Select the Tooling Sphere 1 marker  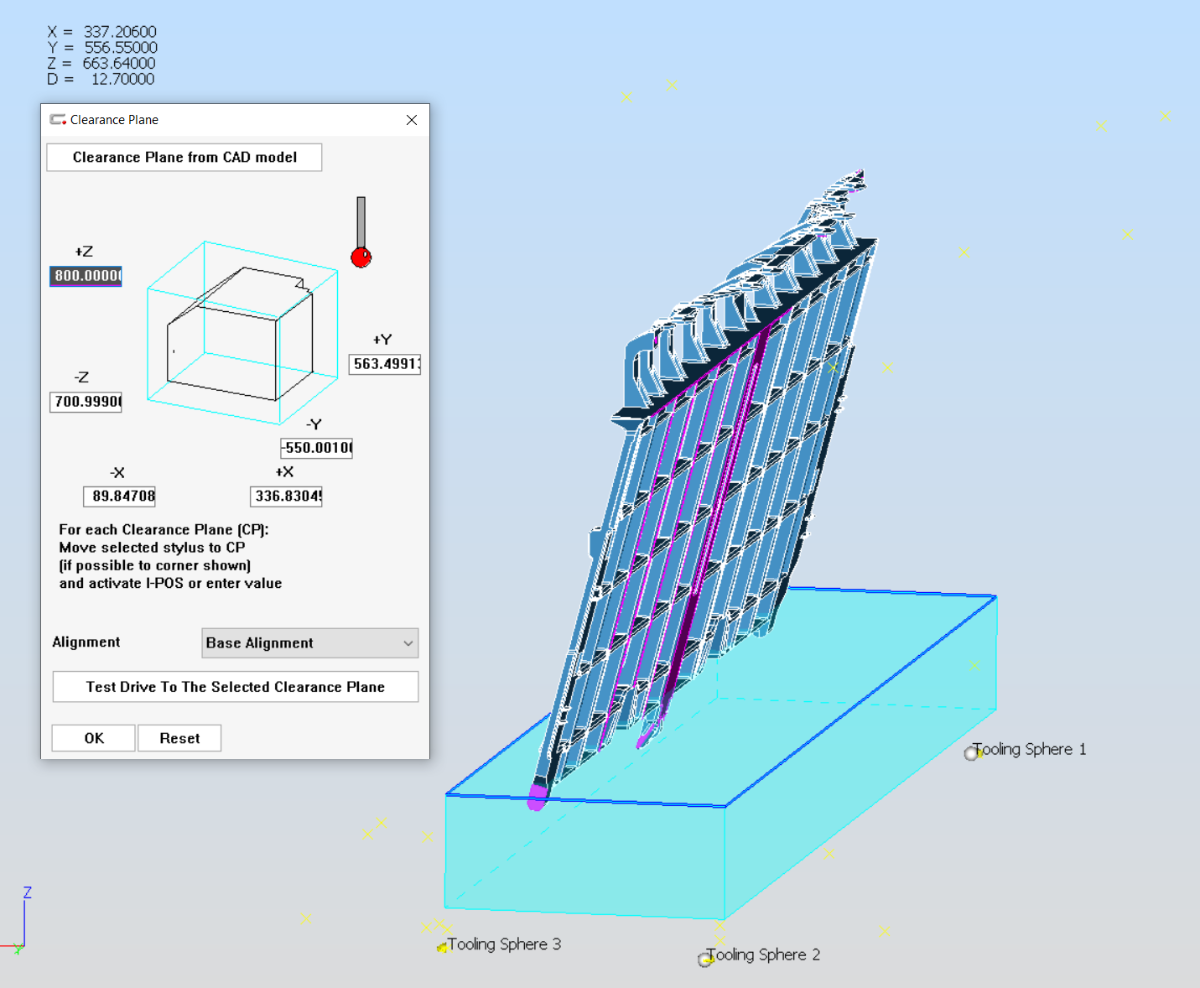971,753
